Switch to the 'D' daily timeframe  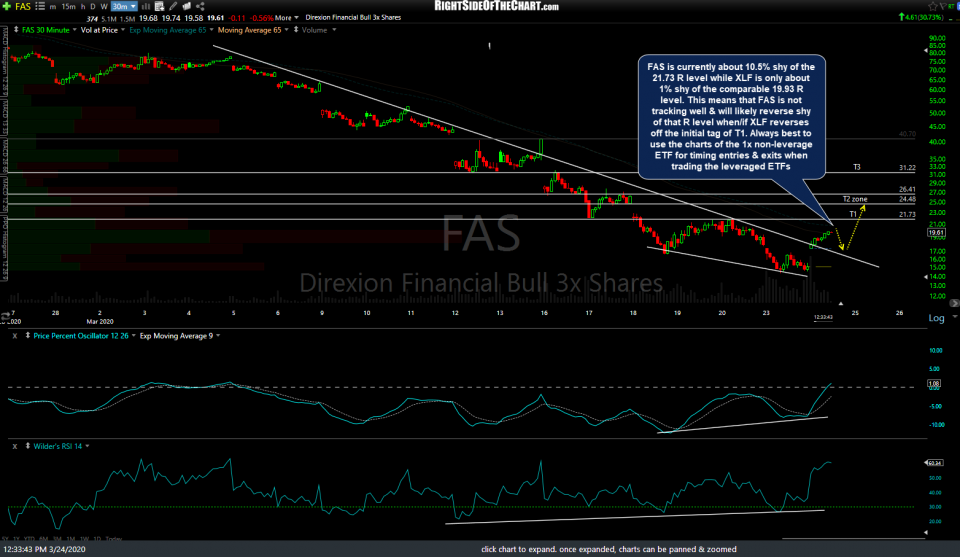pos(93,7)
